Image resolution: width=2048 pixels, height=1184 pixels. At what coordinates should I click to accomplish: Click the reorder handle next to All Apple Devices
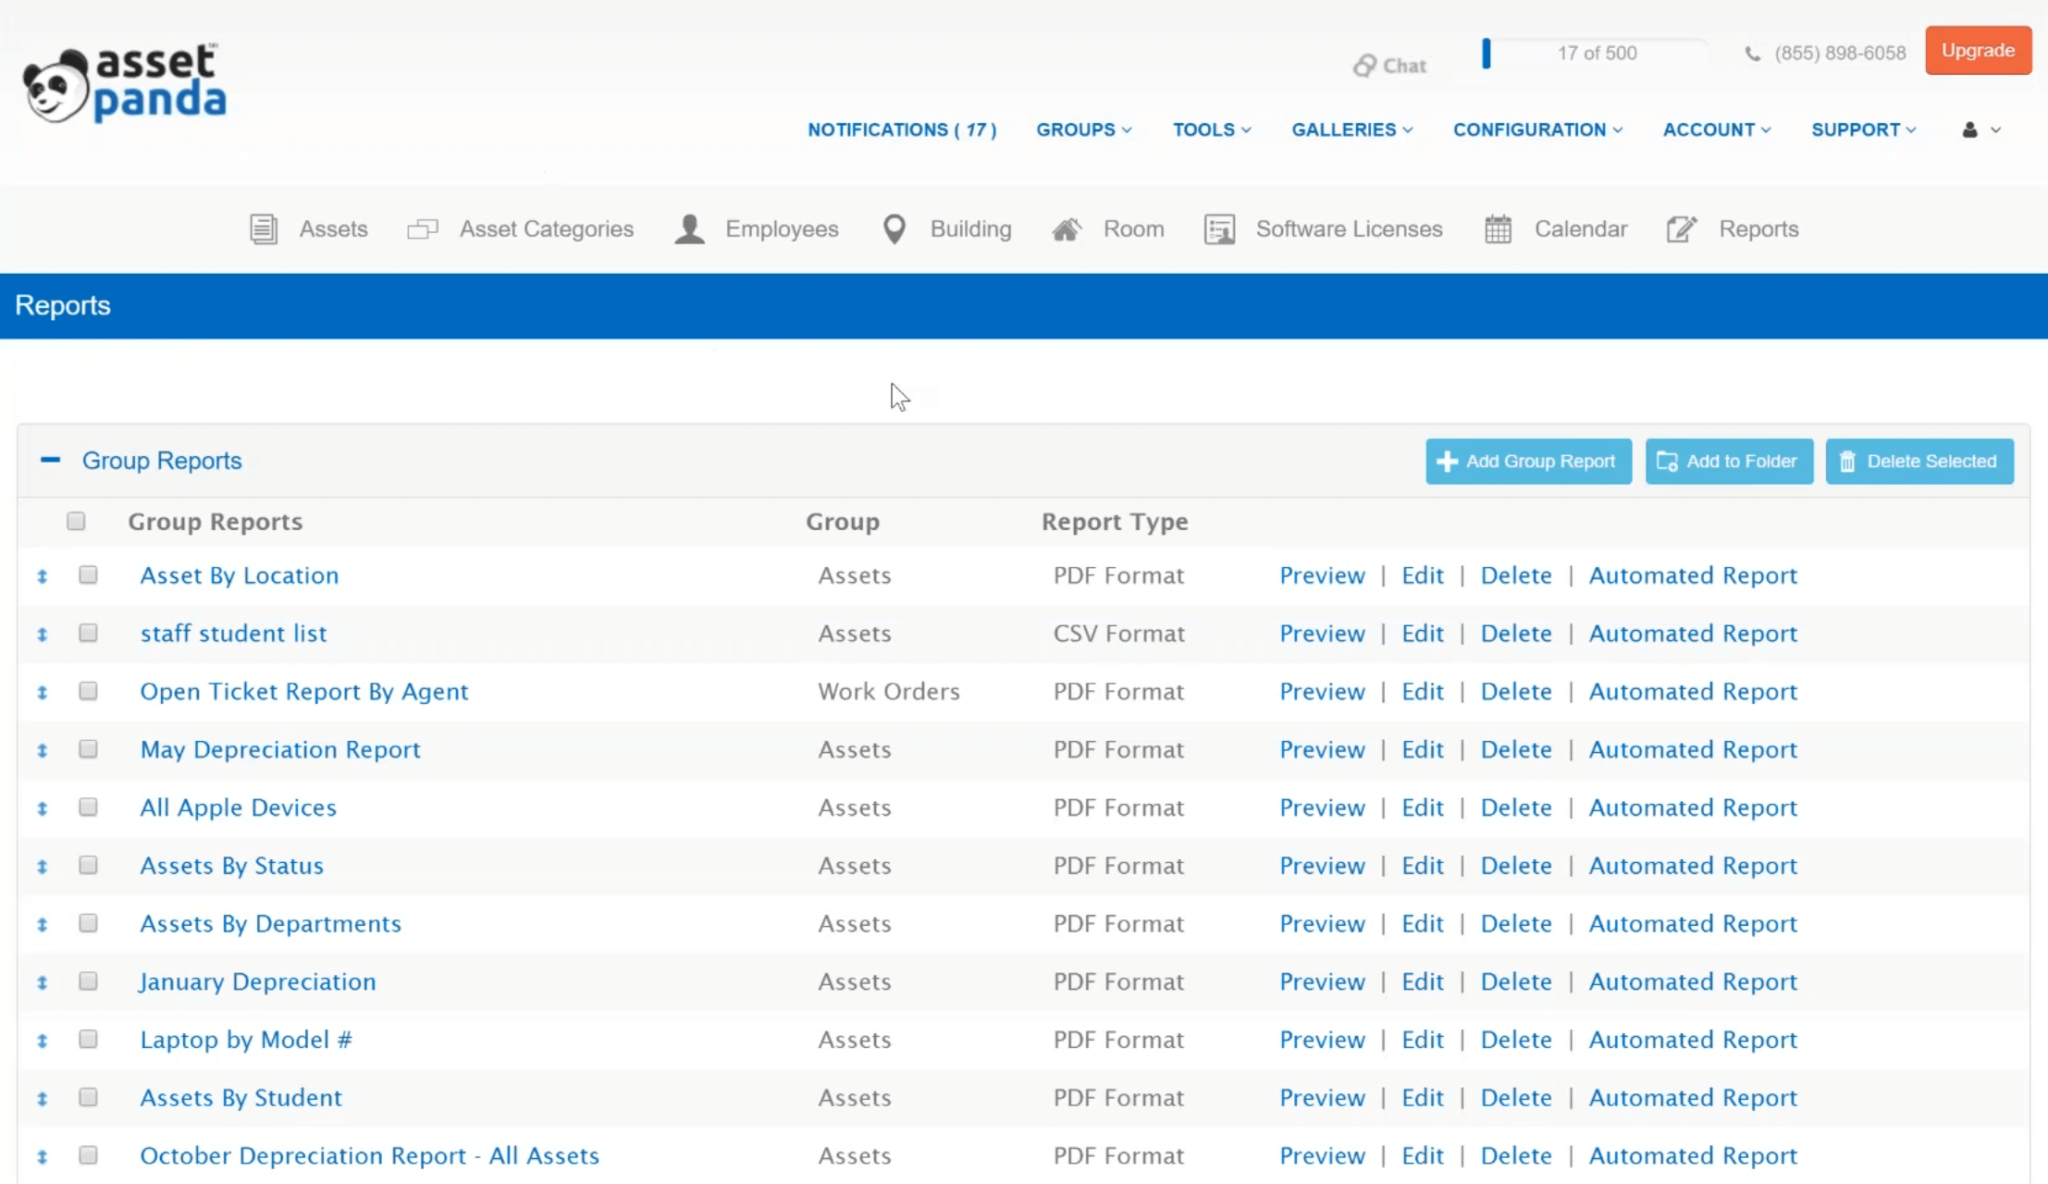pos(41,807)
